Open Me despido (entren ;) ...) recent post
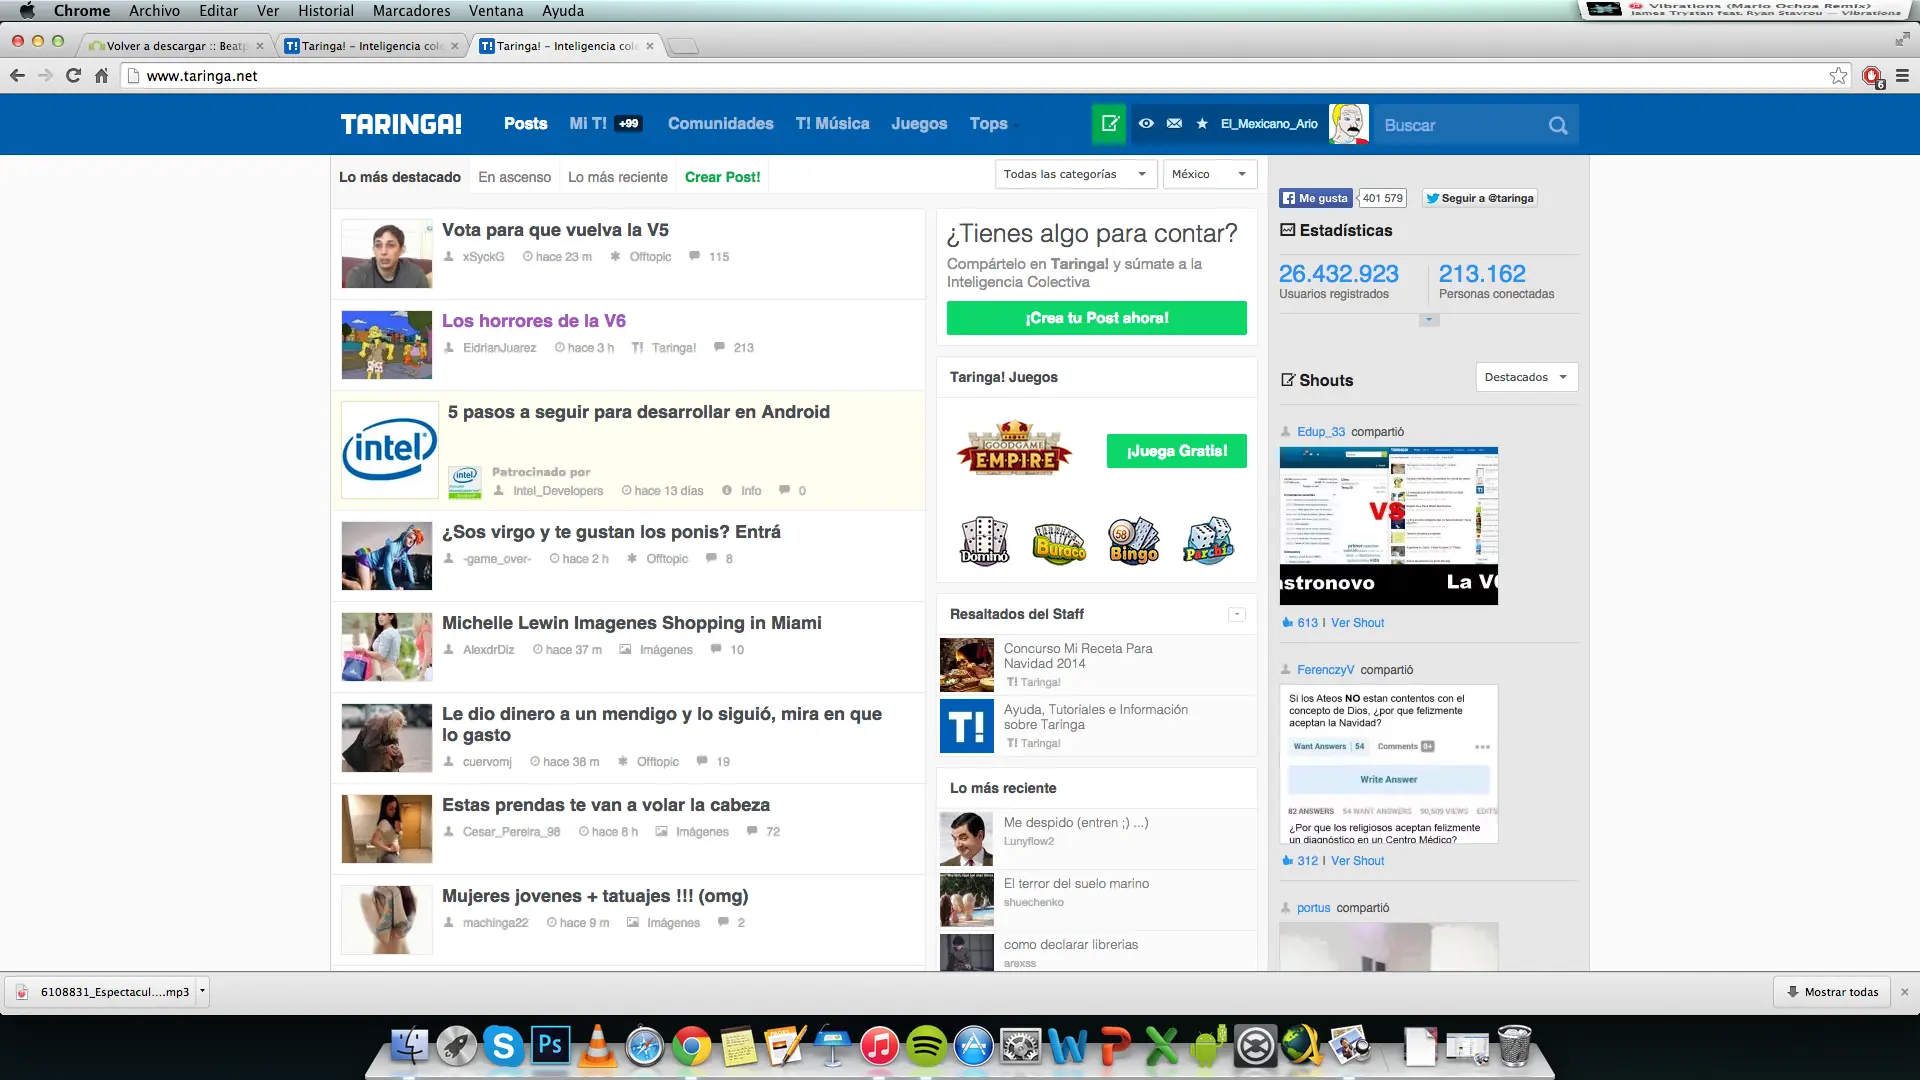 [1076, 823]
